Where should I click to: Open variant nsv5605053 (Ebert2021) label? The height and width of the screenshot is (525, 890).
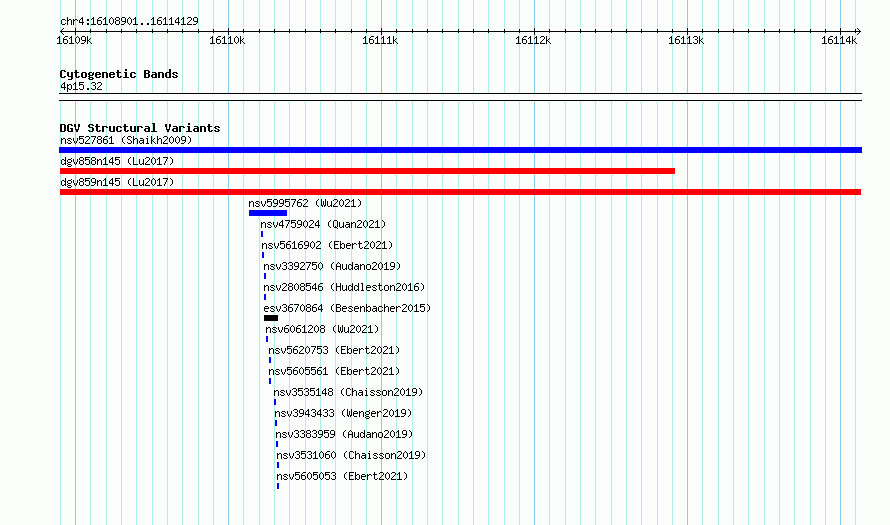click(x=342, y=476)
